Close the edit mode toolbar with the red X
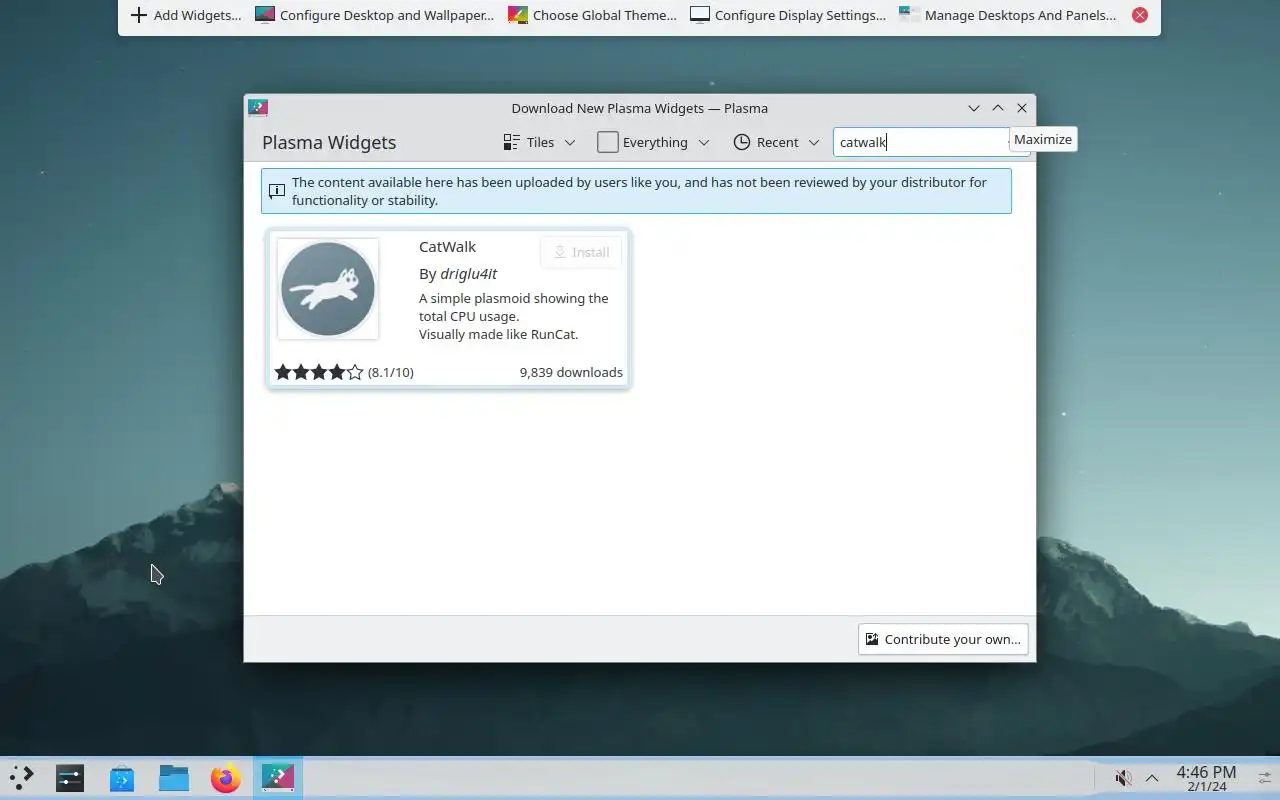The width and height of the screenshot is (1280, 800). click(x=1139, y=15)
